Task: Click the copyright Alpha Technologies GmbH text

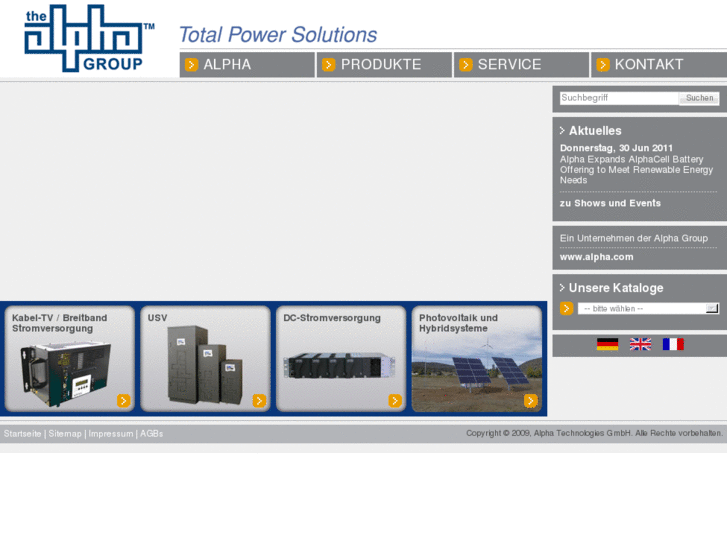Action: (594, 433)
